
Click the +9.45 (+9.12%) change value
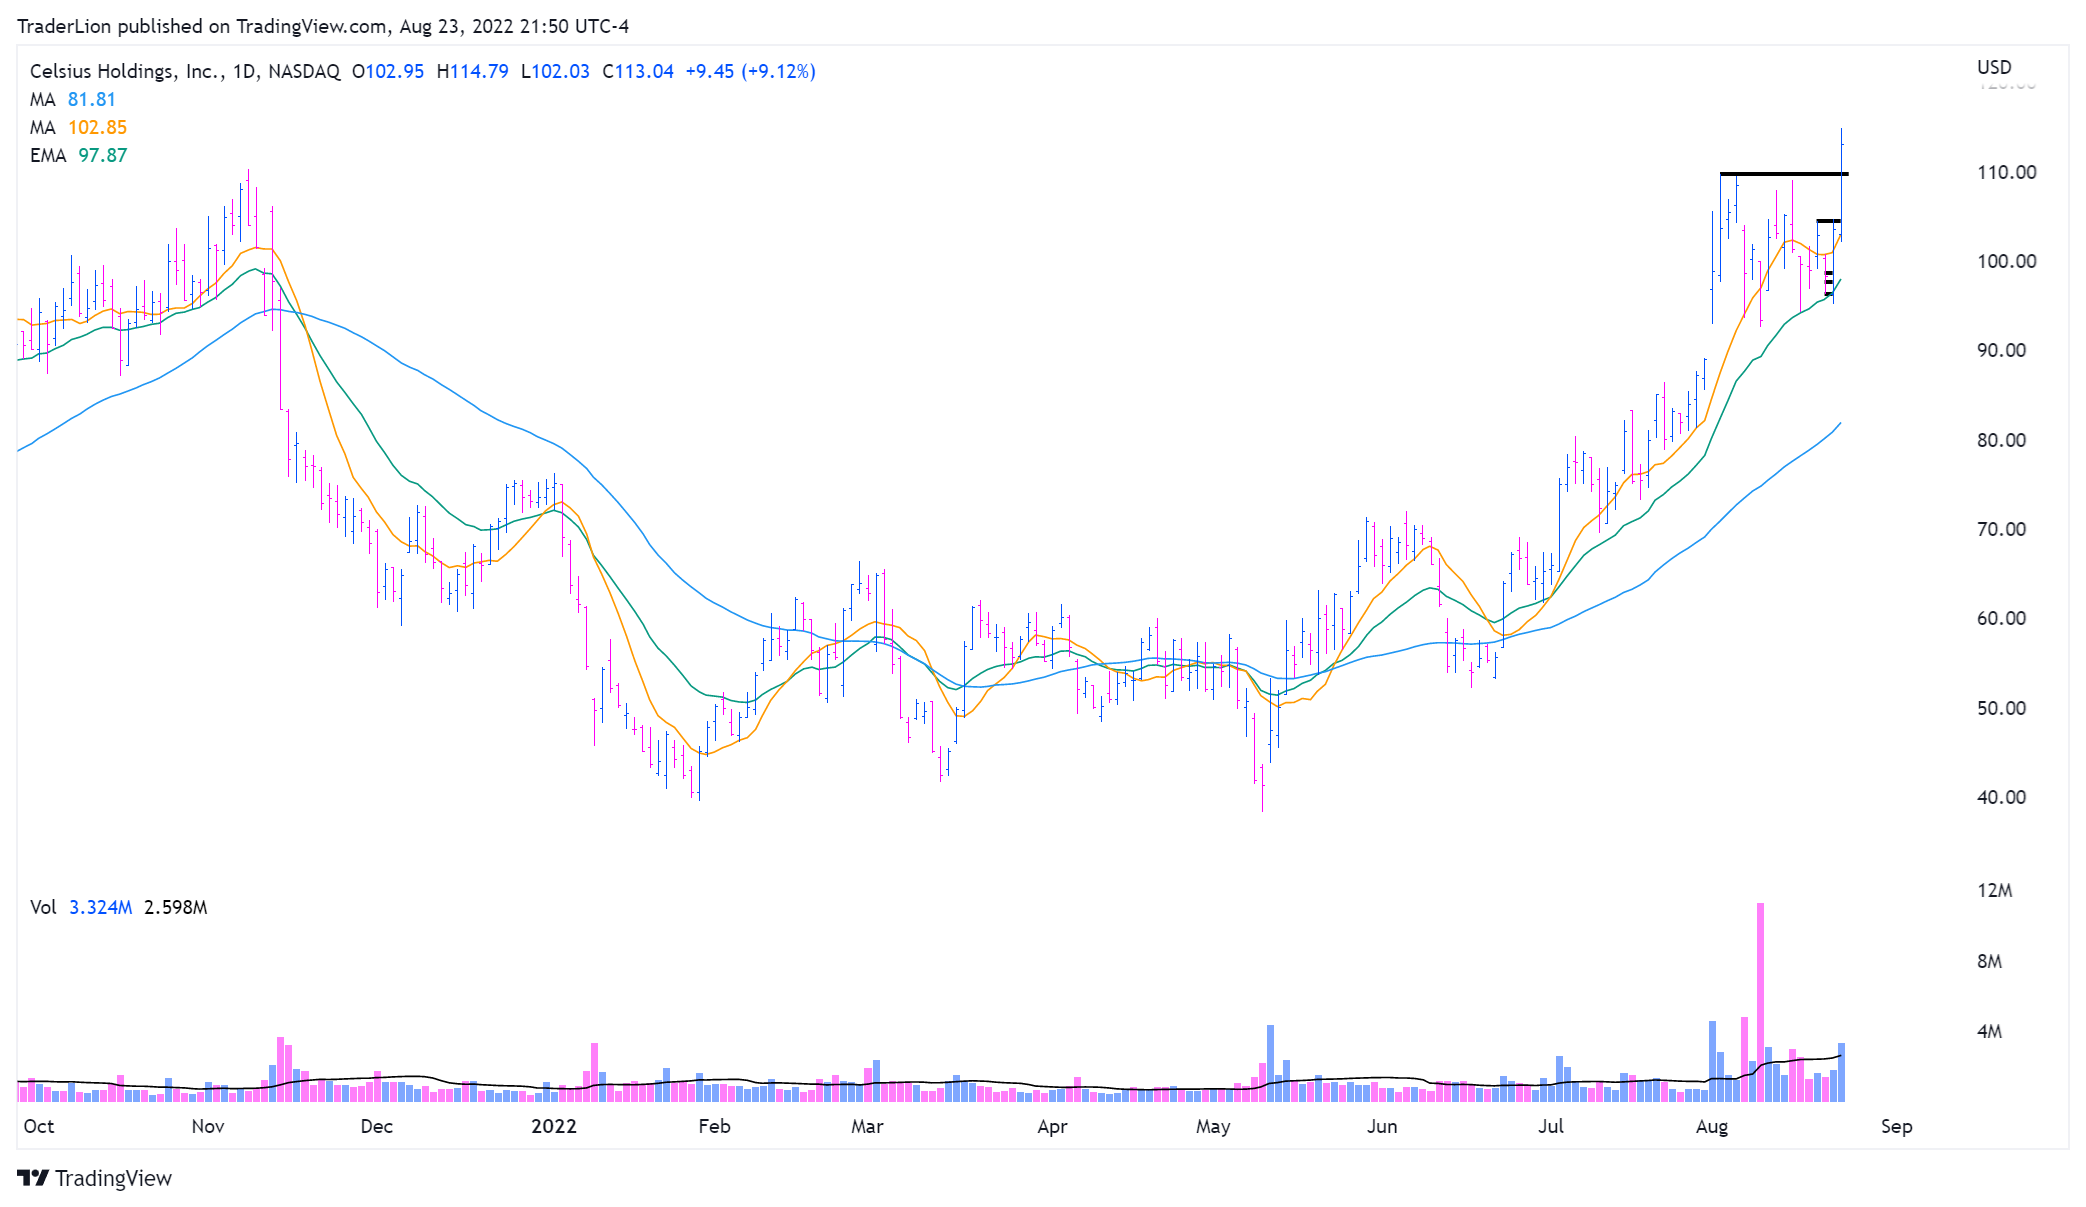750,71
